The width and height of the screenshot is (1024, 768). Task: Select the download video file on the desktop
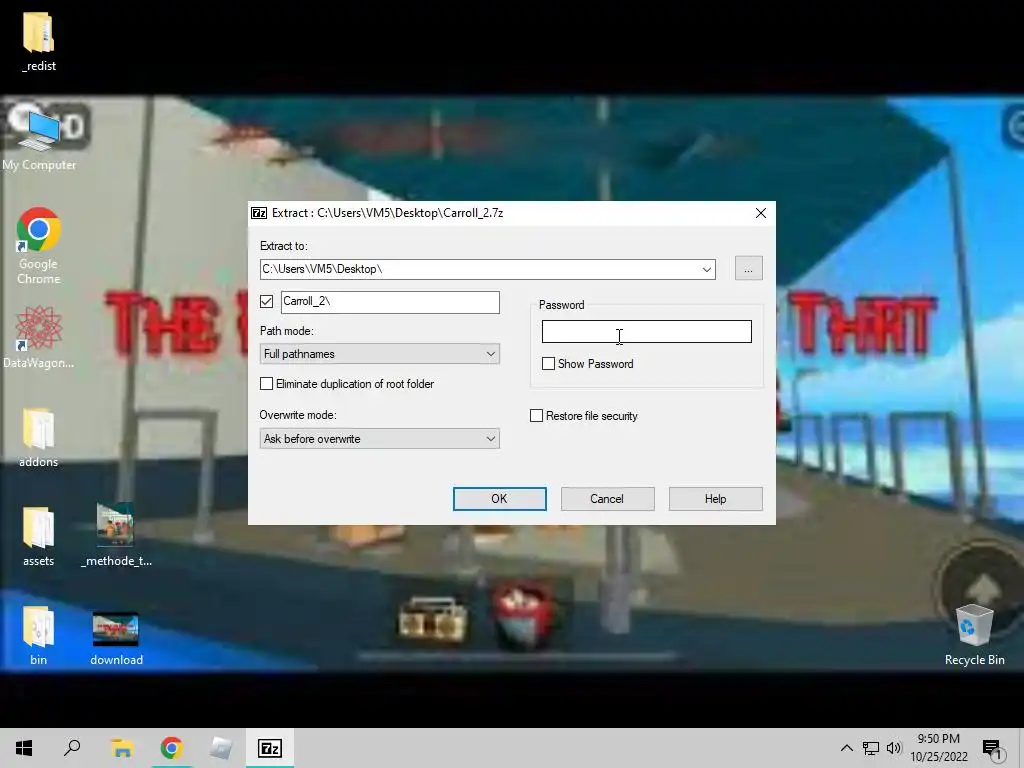point(116,639)
